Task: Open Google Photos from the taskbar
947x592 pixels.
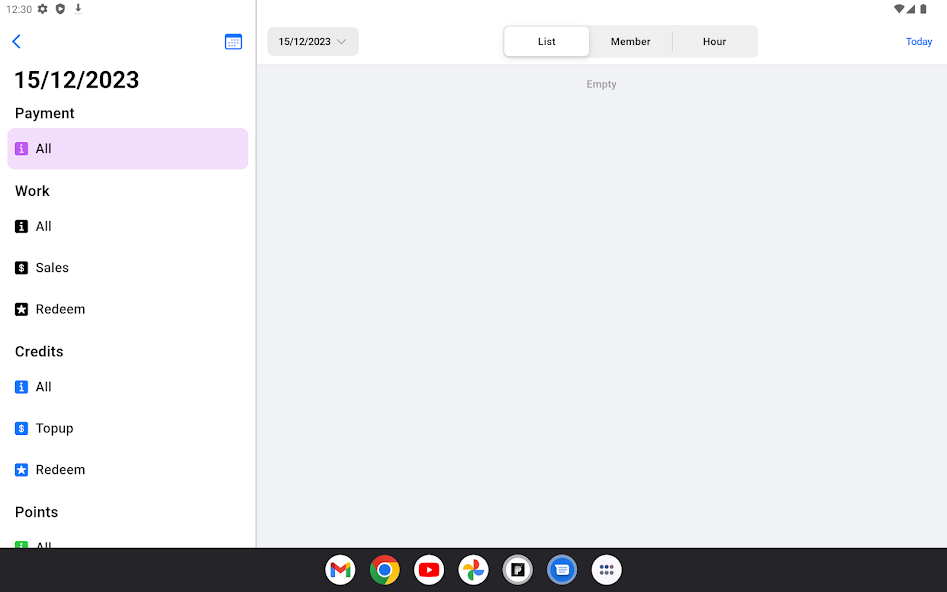Action: tap(473, 569)
